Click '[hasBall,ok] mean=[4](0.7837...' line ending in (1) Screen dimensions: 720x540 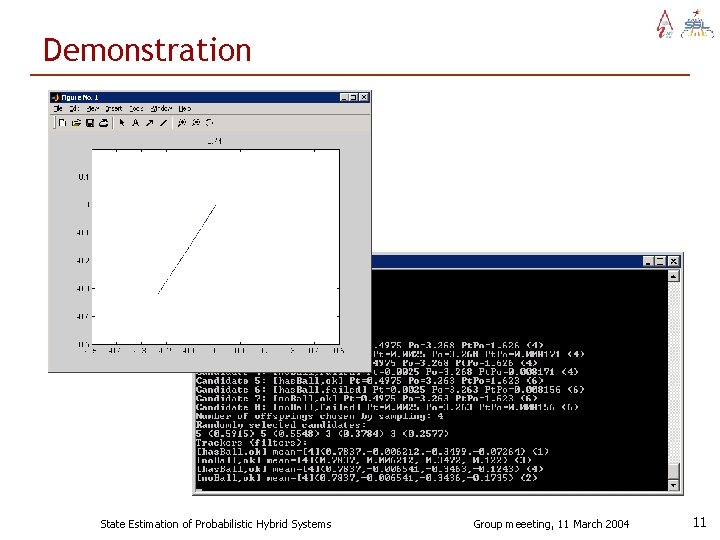(372, 451)
